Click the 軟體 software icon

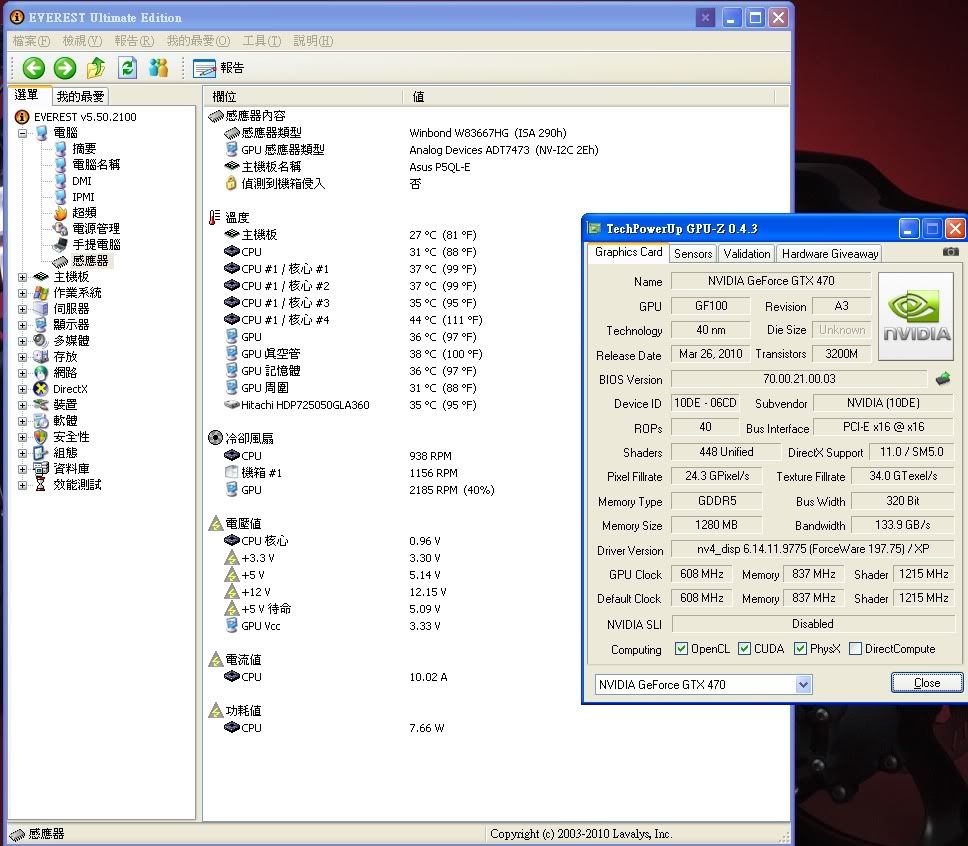click(41, 421)
